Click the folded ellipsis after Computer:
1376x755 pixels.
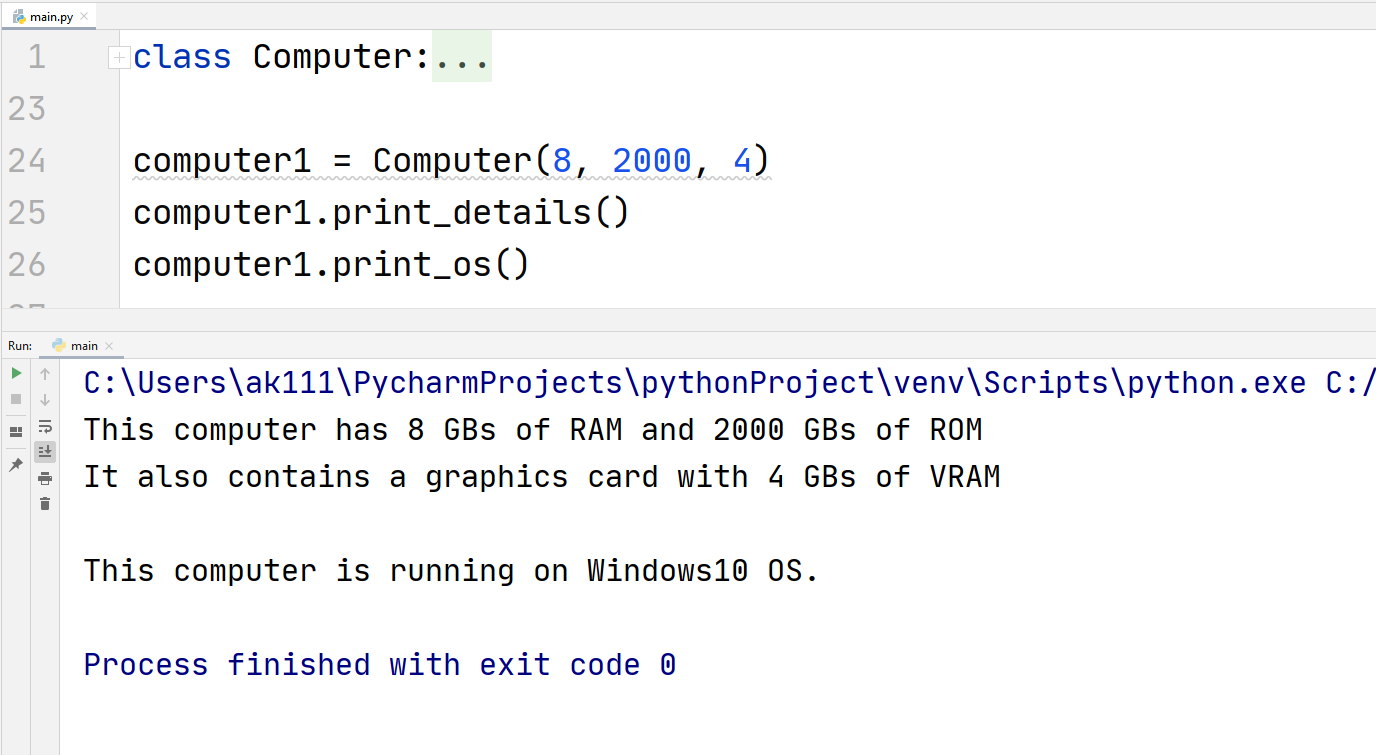pyautogui.click(x=462, y=57)
